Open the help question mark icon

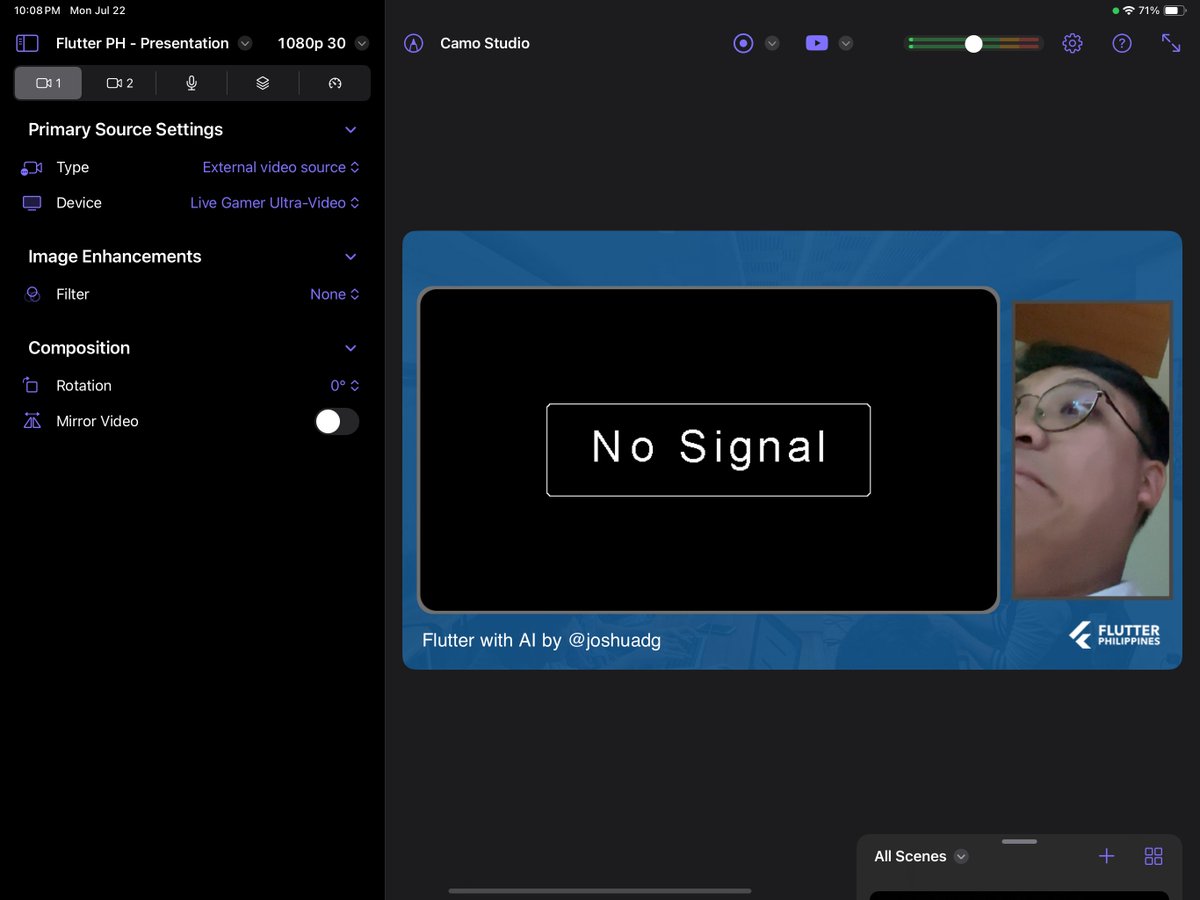(1122, 43)
